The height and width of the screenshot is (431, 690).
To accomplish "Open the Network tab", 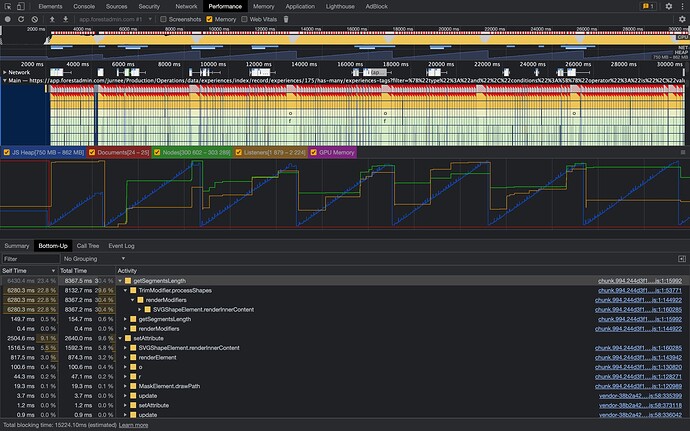I will click(x=187, y=6).
